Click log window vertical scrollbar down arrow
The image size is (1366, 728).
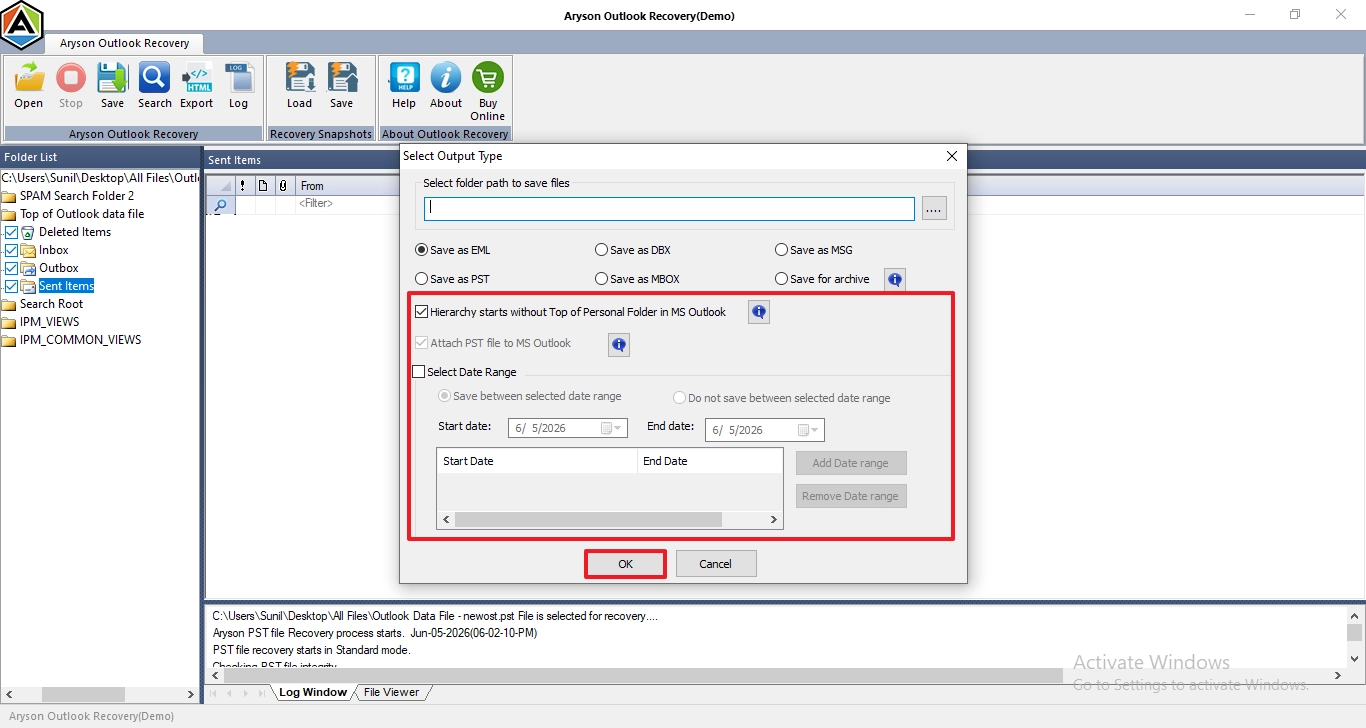pos(1354,658)
